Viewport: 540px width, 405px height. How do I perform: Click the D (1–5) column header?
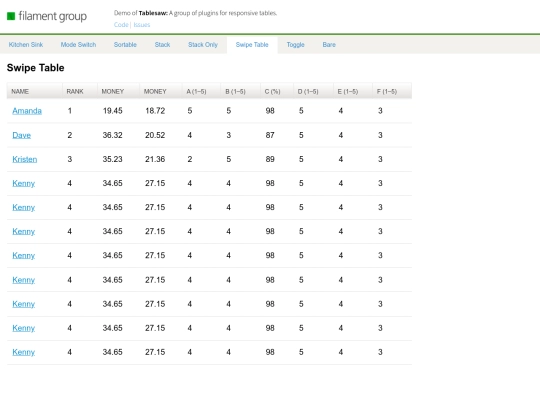pos(313,91)
